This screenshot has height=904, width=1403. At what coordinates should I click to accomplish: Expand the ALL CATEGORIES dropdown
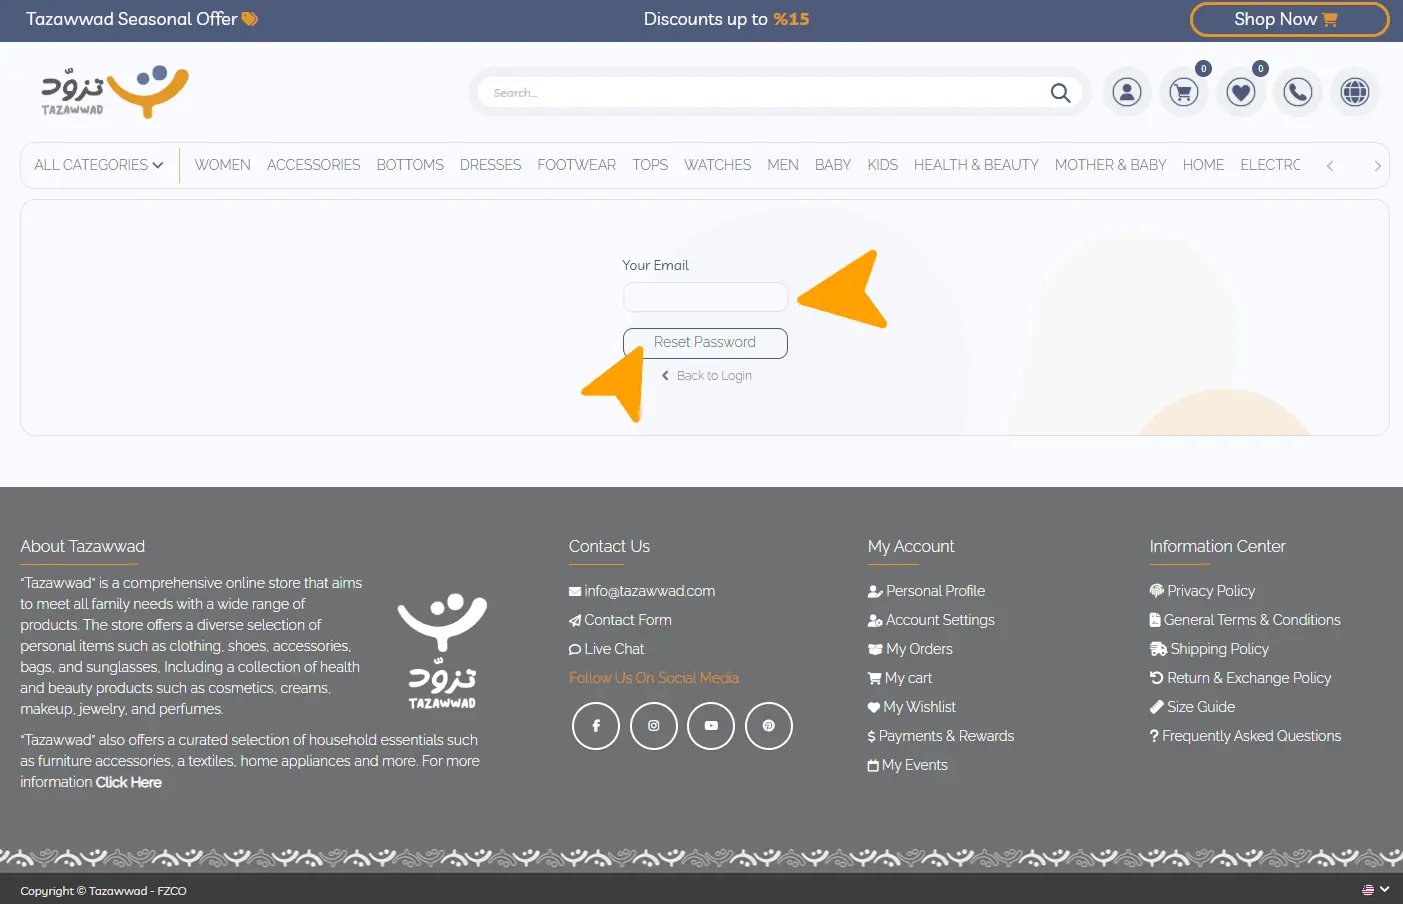99,165
